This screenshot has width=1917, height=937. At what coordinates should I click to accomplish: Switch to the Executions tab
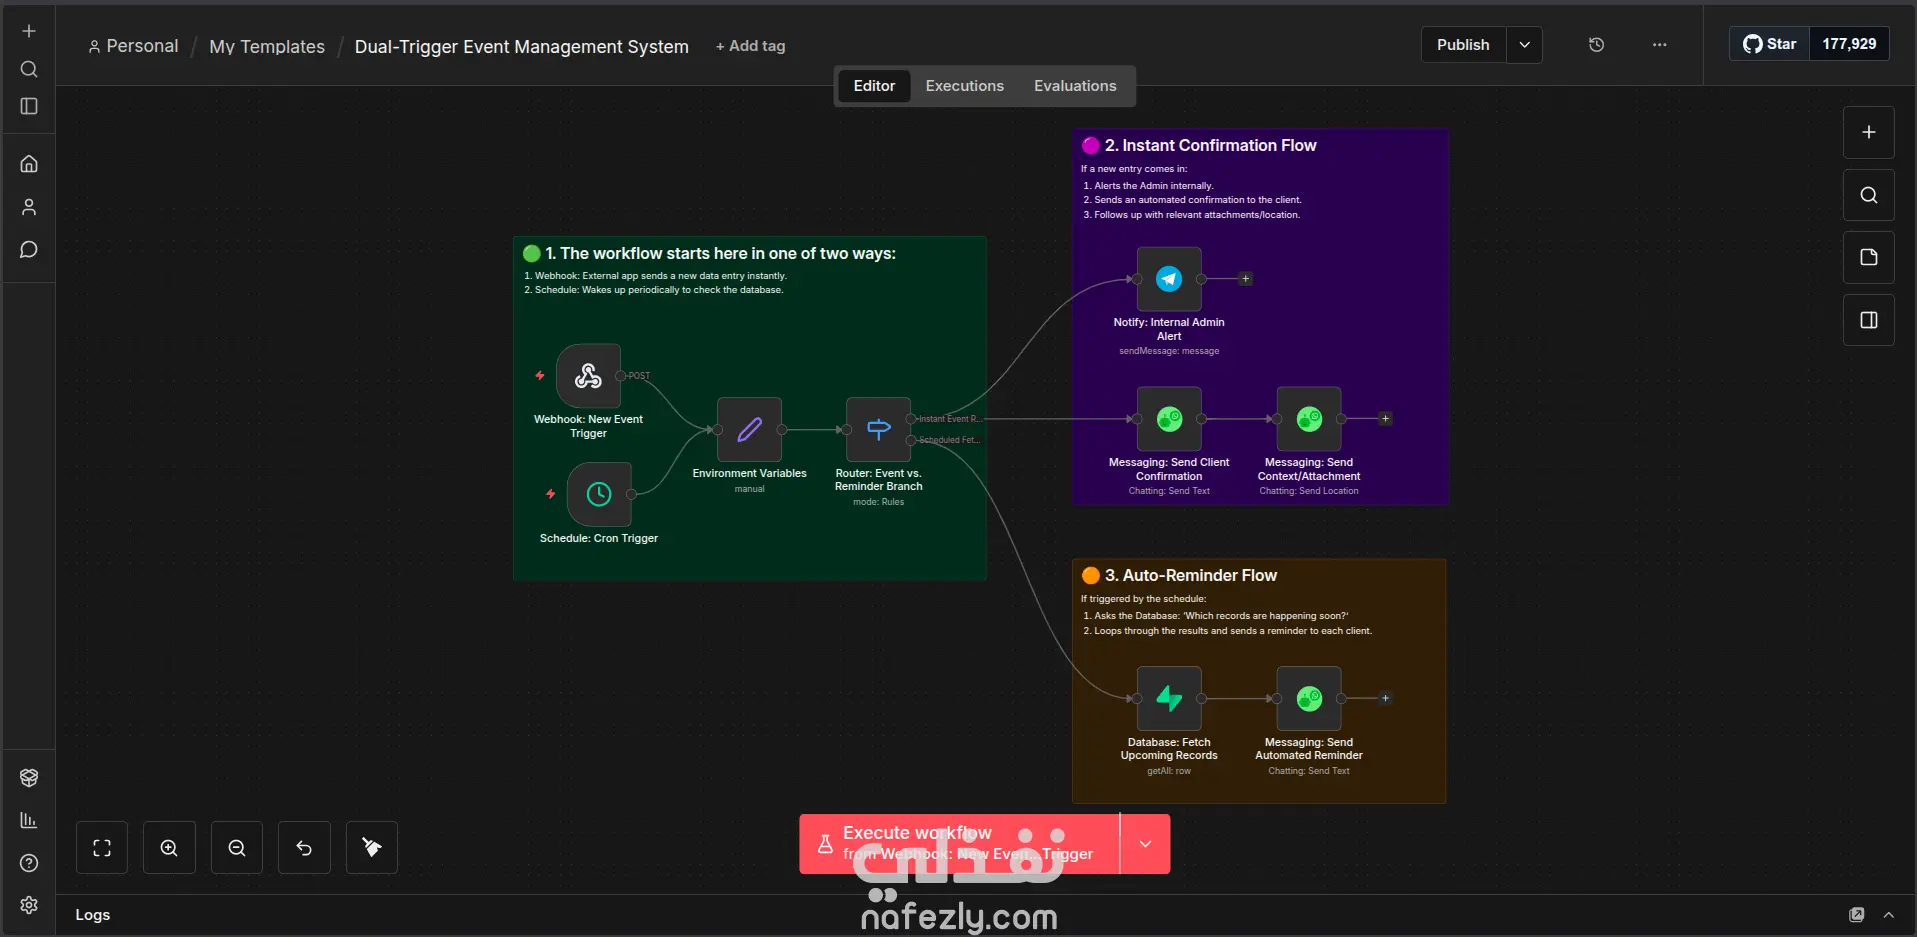(964, 86)
